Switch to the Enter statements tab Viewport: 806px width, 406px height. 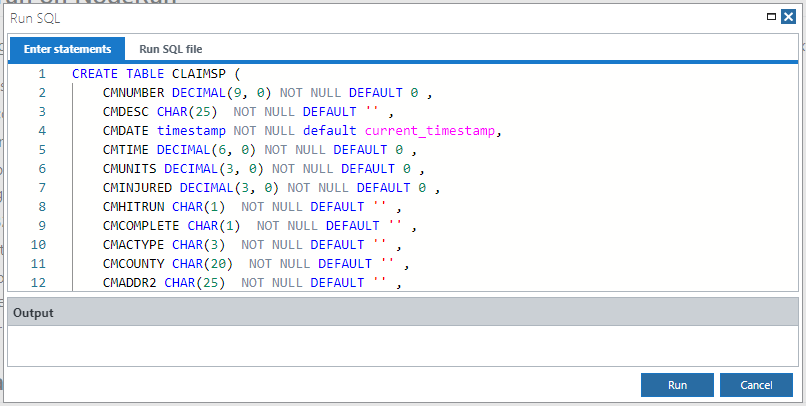click(67, 49)
